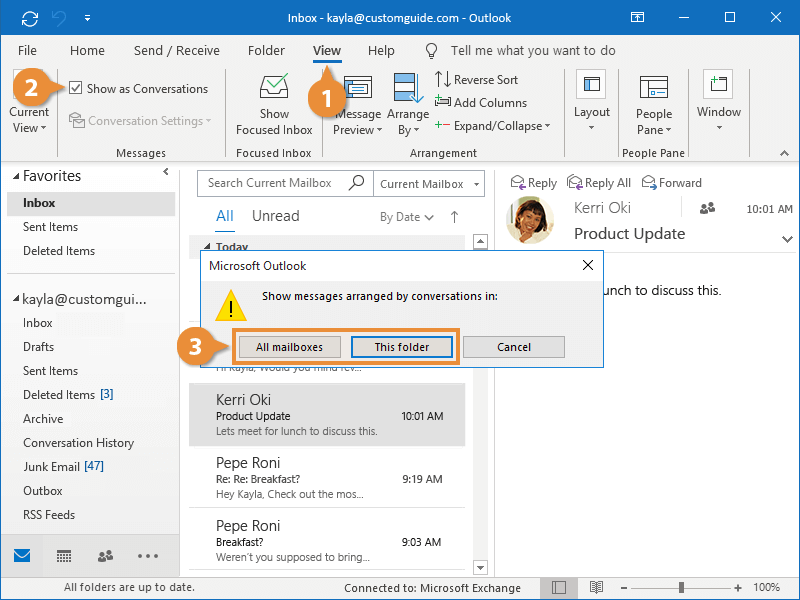
Task: Click the Show Focused Inbox icon
Action: coord(273,89)
